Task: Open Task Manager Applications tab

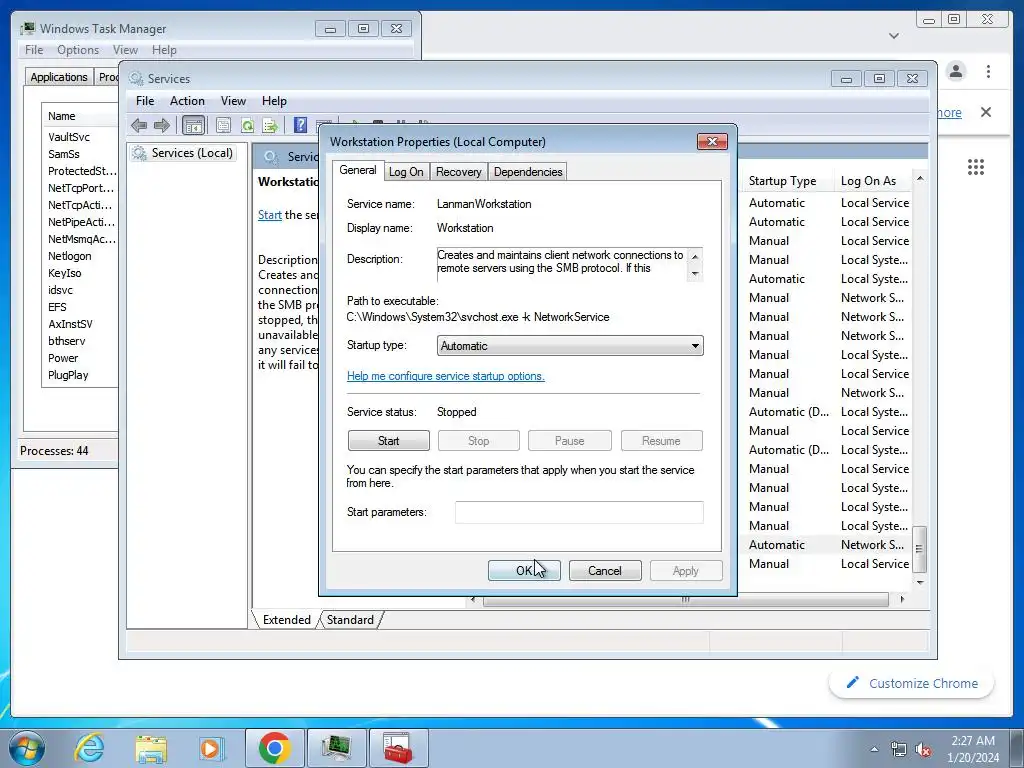Action: tap(59, 76)
